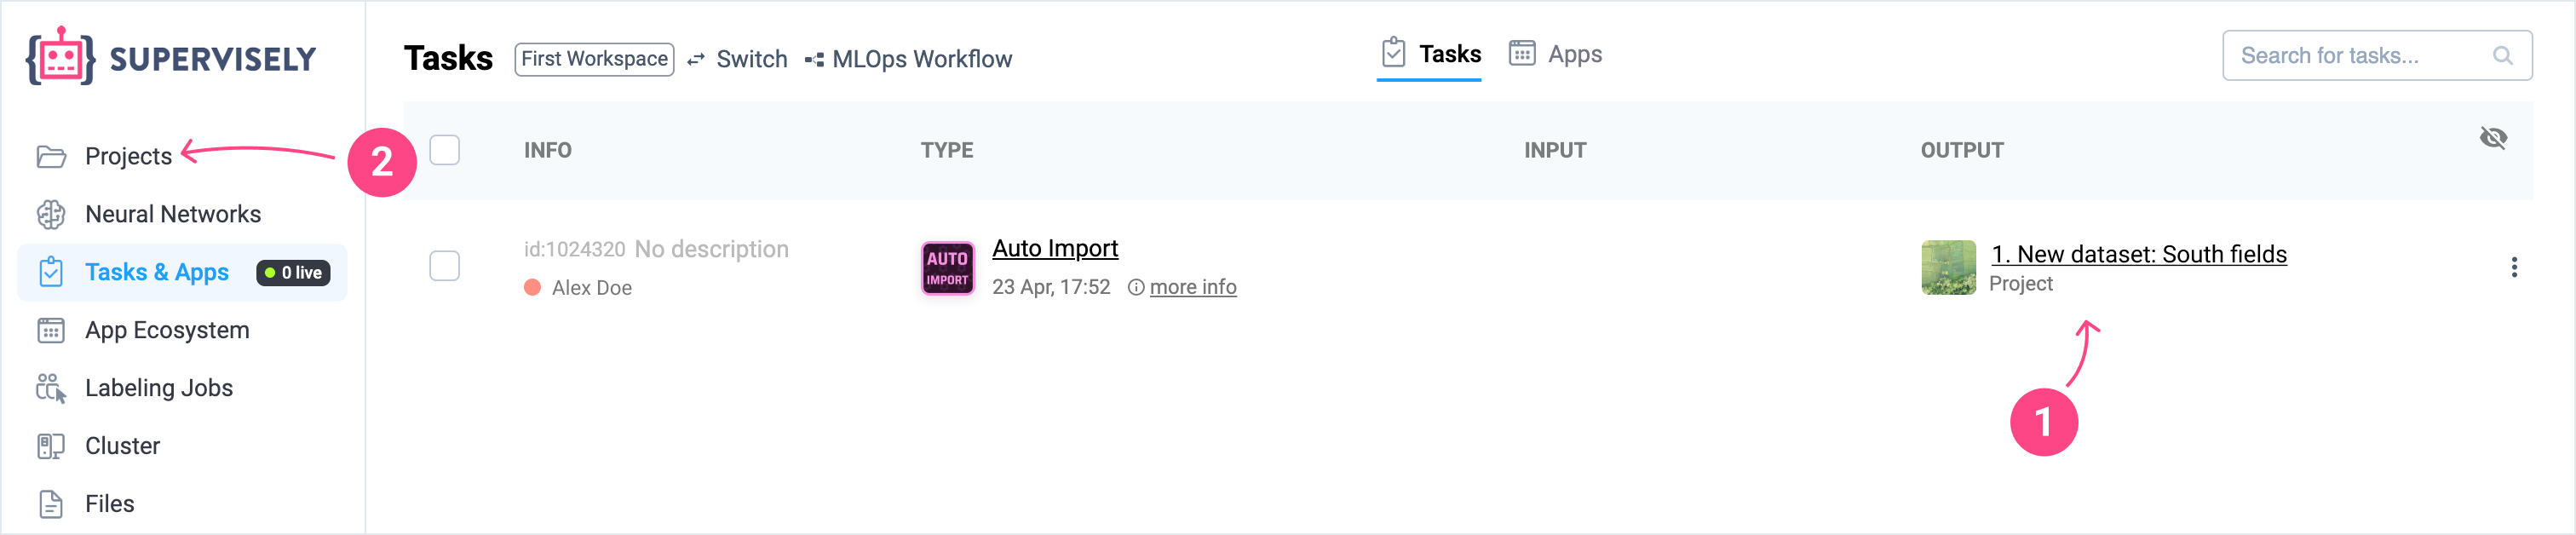Open the App Ecosystem calendar icon
The image size is (2576, 535).
(x=51, y=330)
